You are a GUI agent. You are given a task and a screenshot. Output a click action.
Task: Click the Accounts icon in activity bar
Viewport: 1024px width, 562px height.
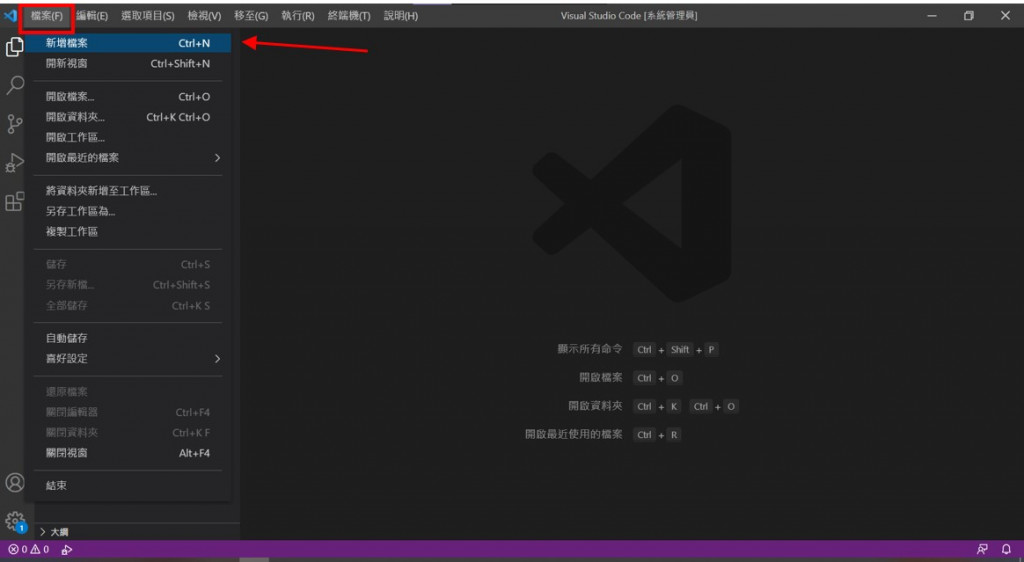pos(14,482)
